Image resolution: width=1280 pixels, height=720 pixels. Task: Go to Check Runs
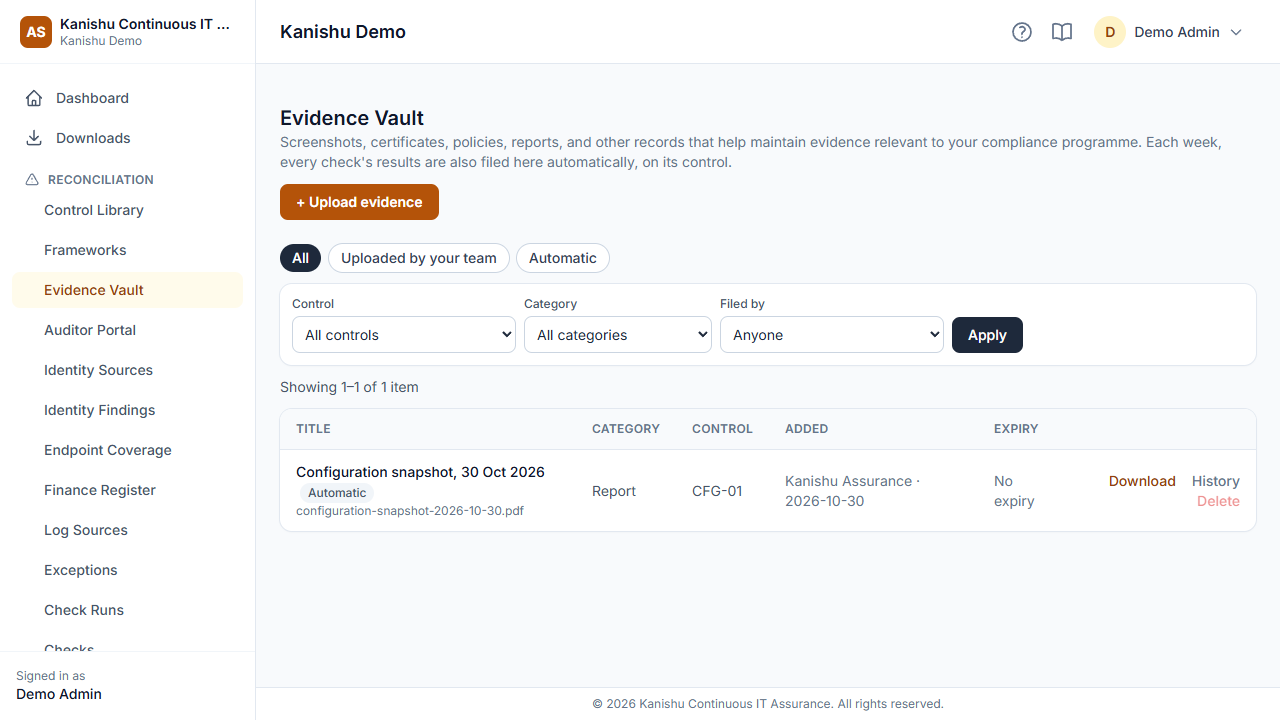128,610
